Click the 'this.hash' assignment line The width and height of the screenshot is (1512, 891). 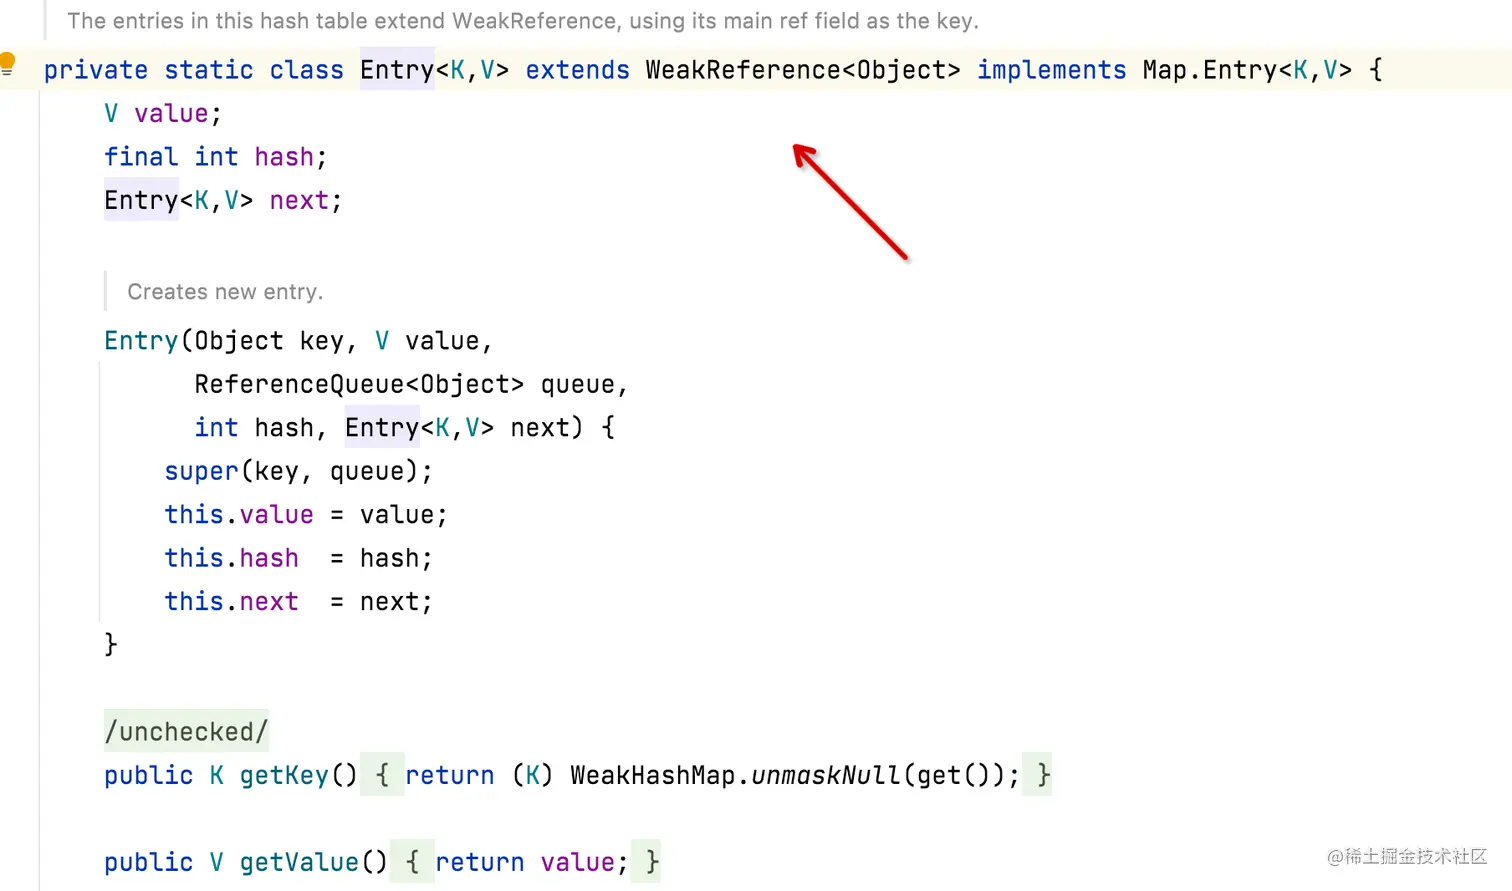[299, 558]
